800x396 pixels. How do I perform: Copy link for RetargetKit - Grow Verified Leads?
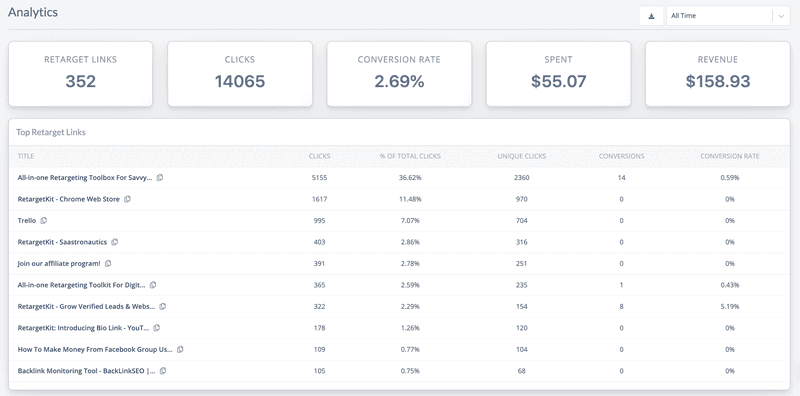point(162,306)
